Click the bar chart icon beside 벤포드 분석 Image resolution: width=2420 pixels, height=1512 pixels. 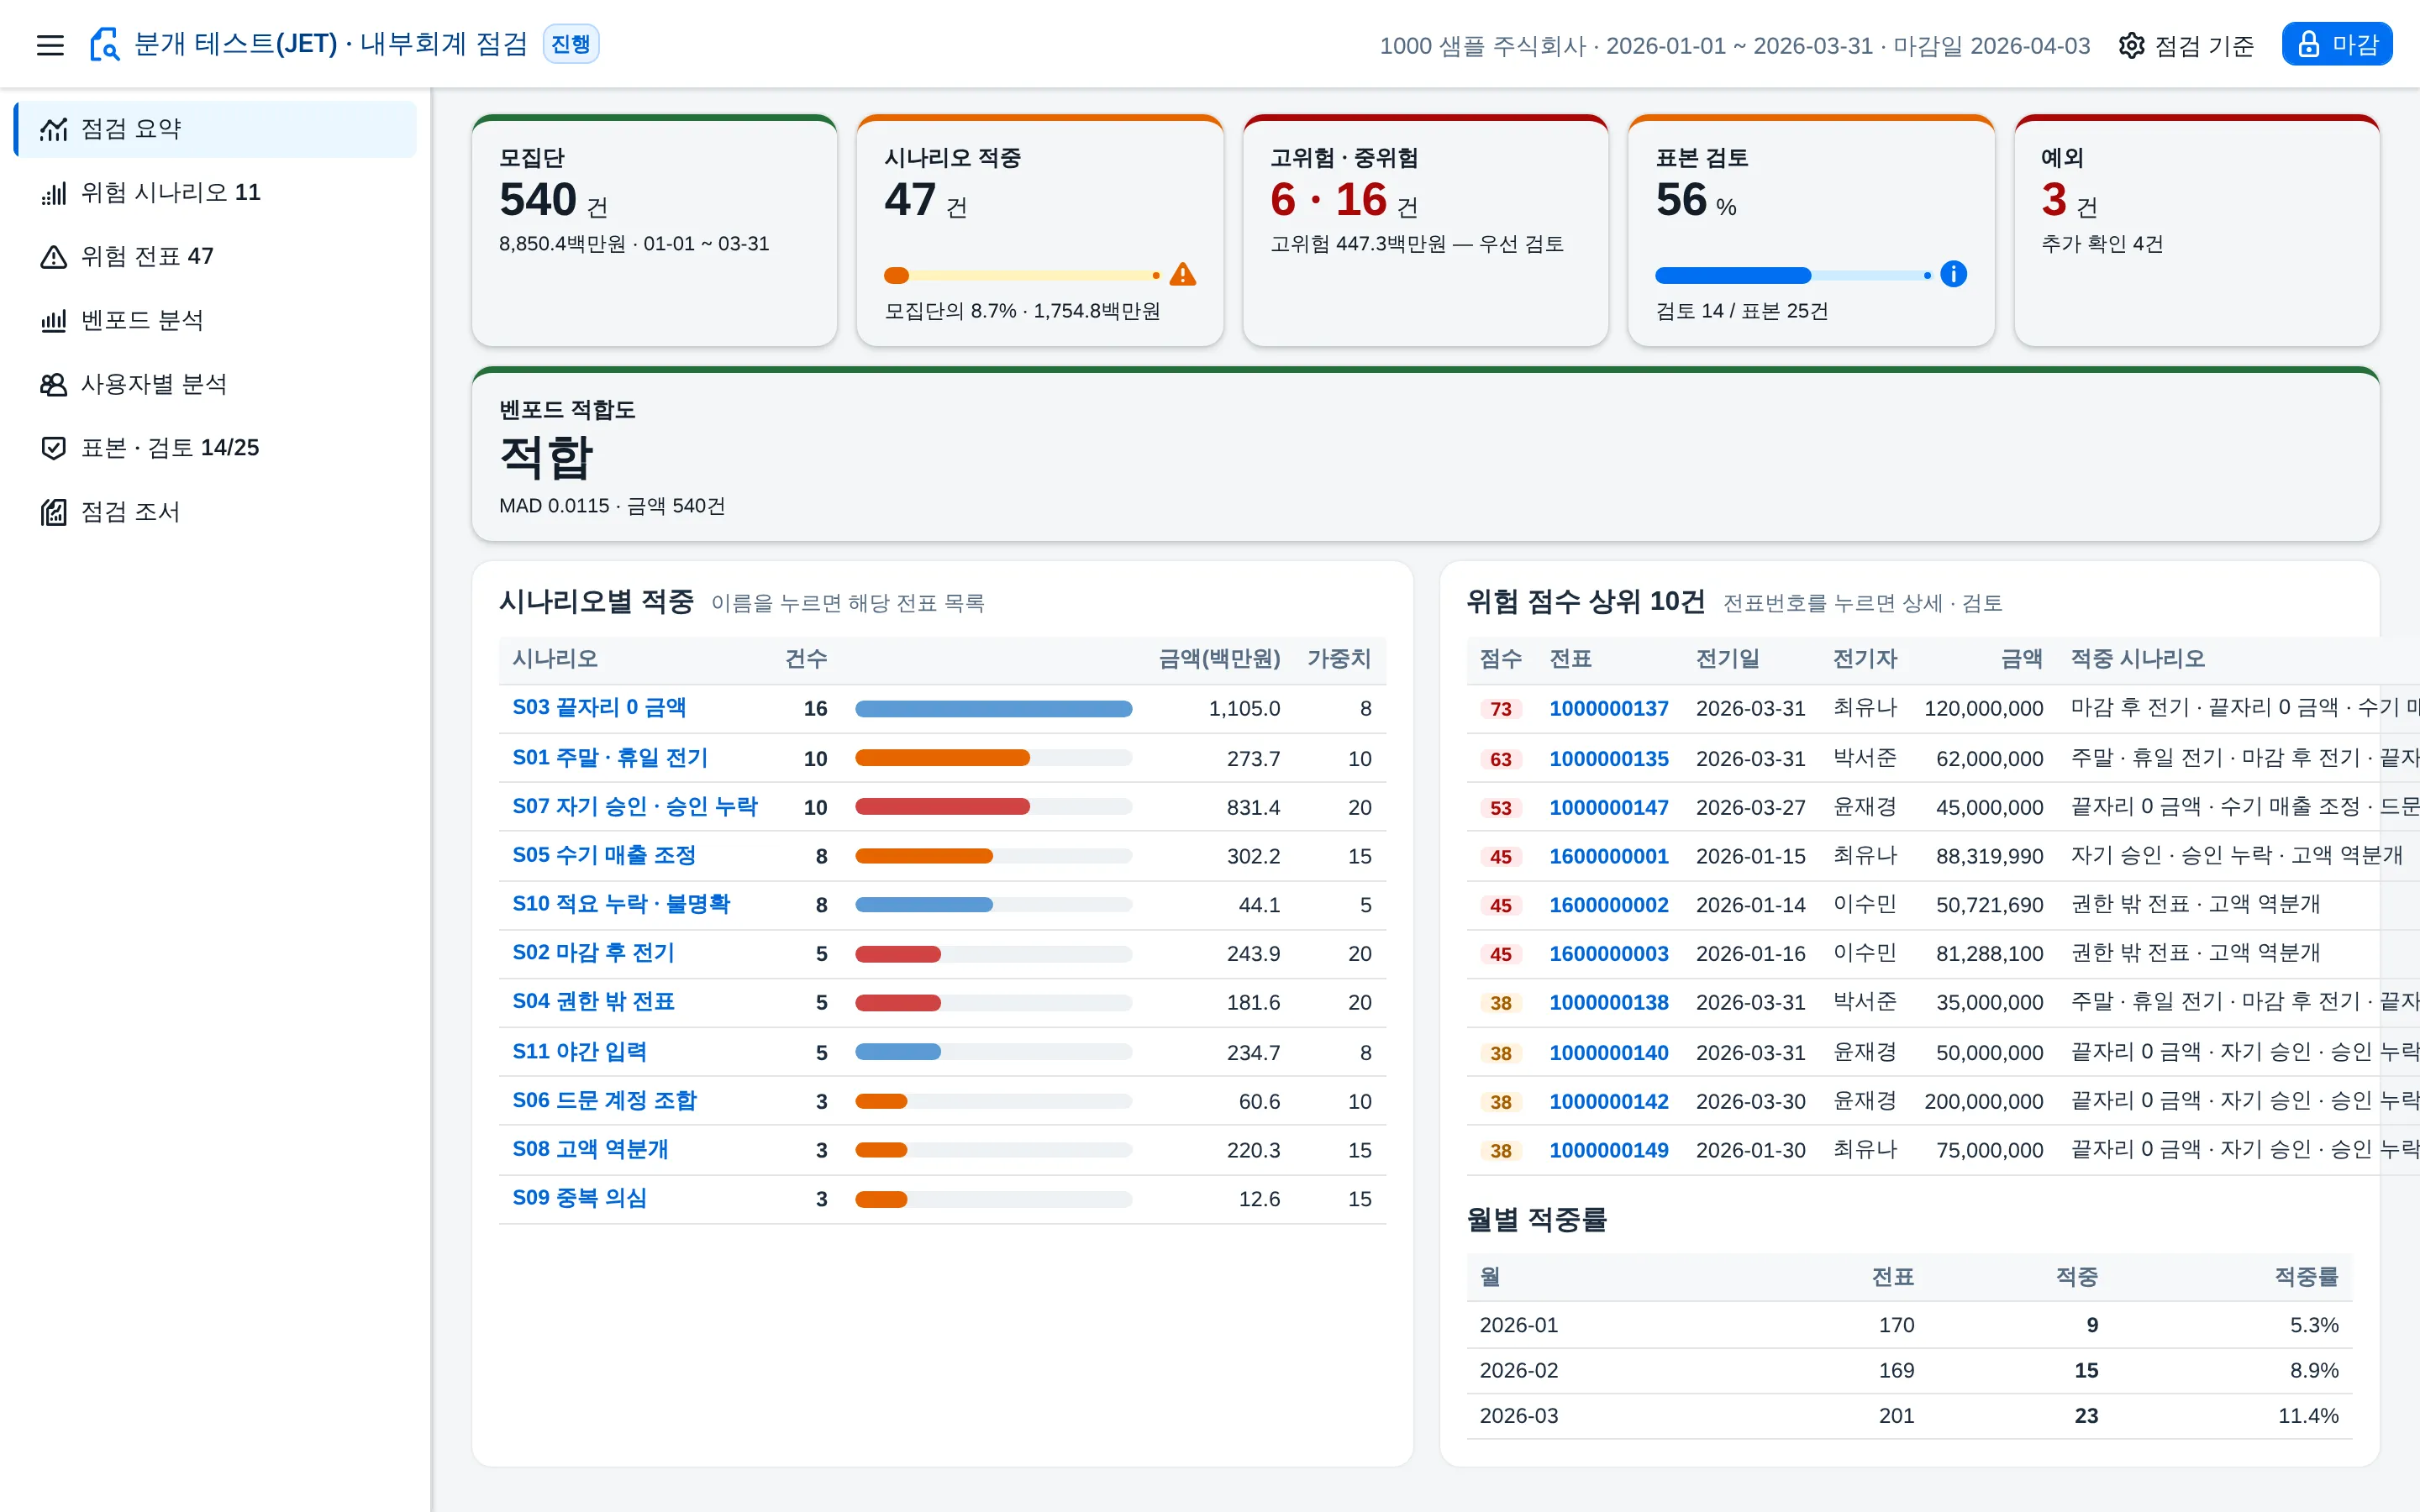click(53, 321)
